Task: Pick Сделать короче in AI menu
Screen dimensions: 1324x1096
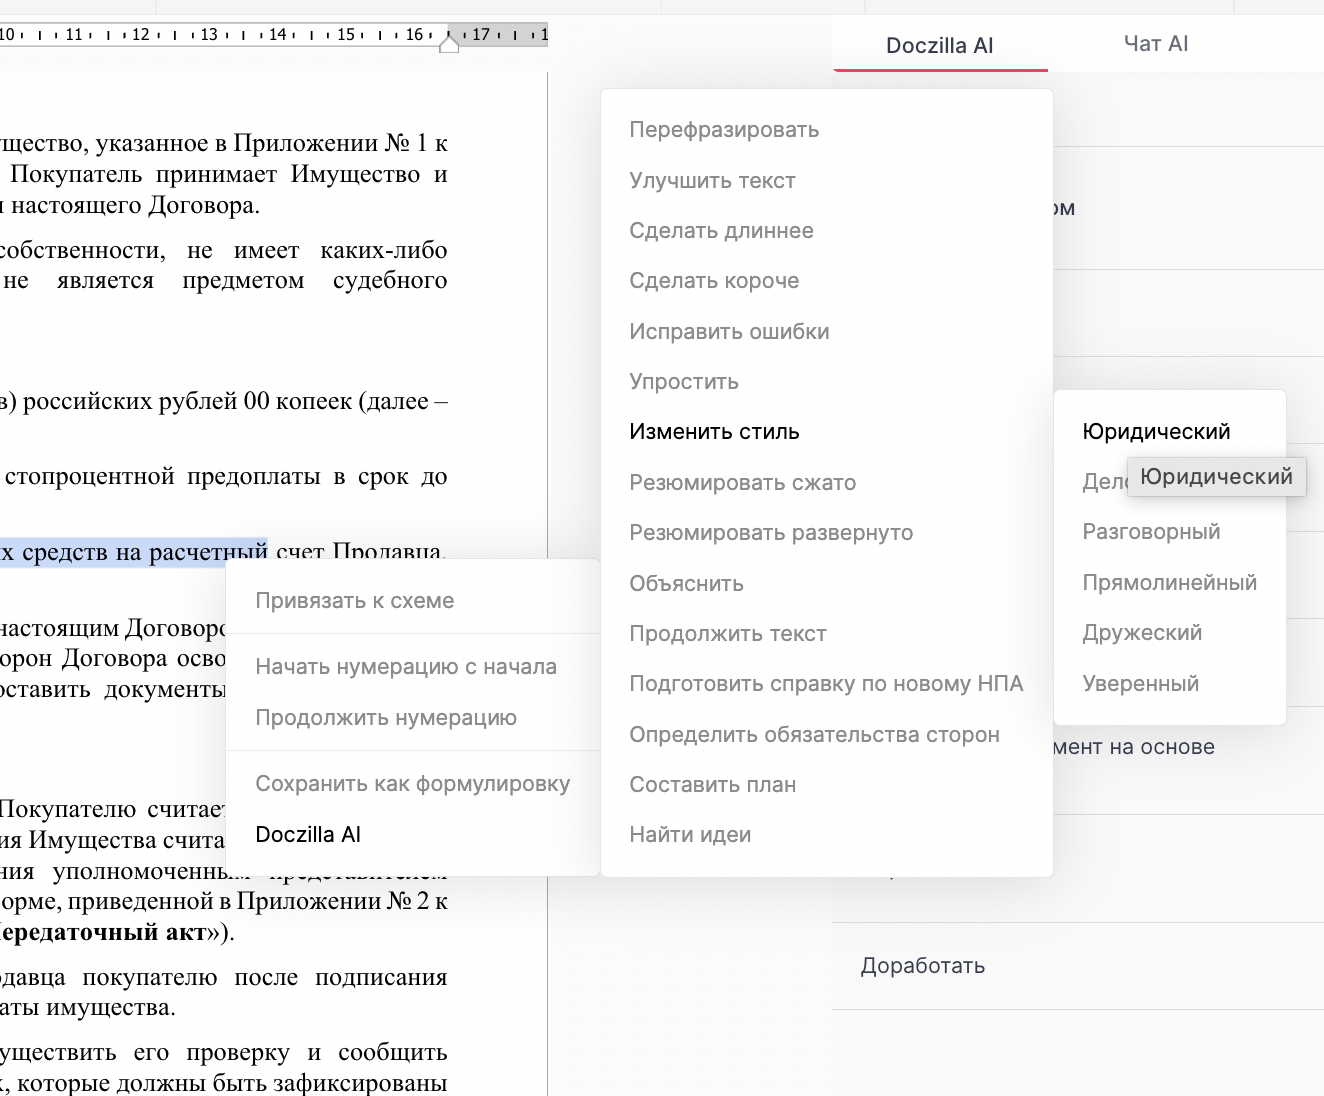Action: [714, 281]
